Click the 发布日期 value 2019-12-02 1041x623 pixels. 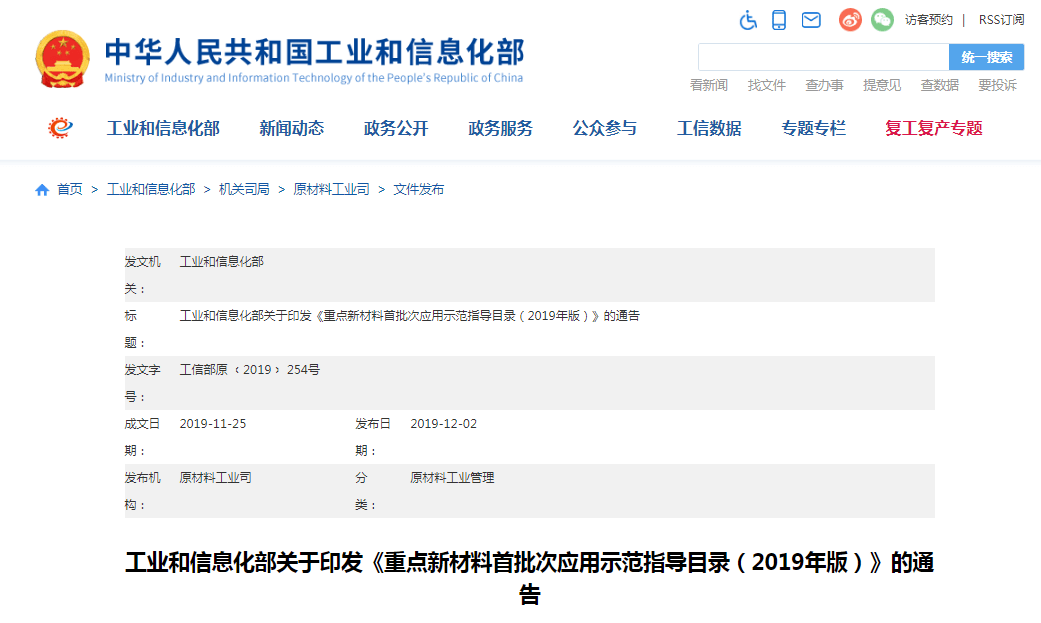tap(443, 424)
